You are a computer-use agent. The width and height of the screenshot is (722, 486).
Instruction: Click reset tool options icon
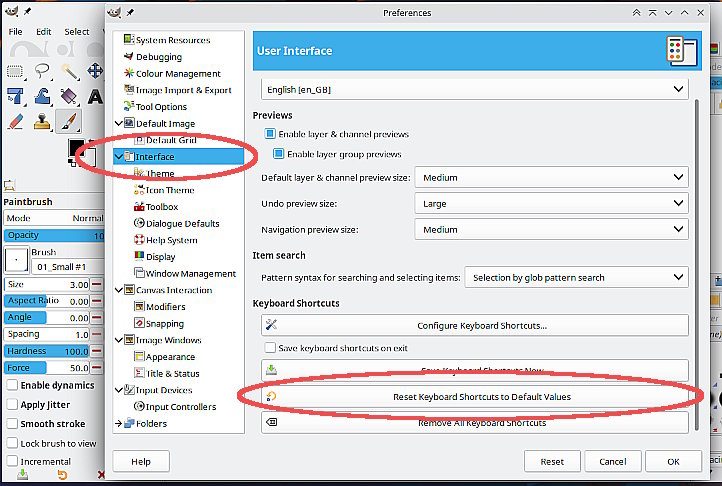click(62, 474)
